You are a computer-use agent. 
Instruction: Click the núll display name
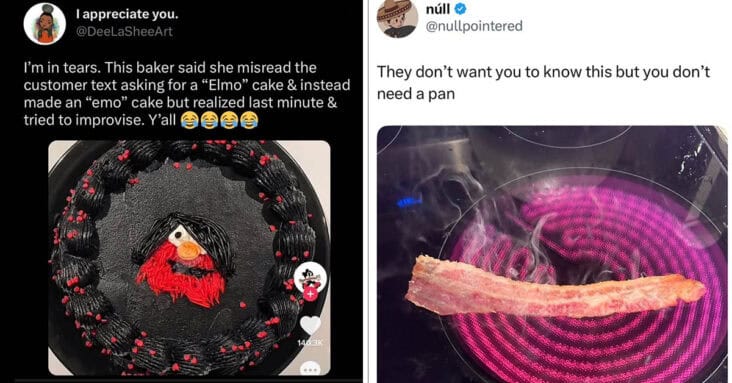(438, 9)
